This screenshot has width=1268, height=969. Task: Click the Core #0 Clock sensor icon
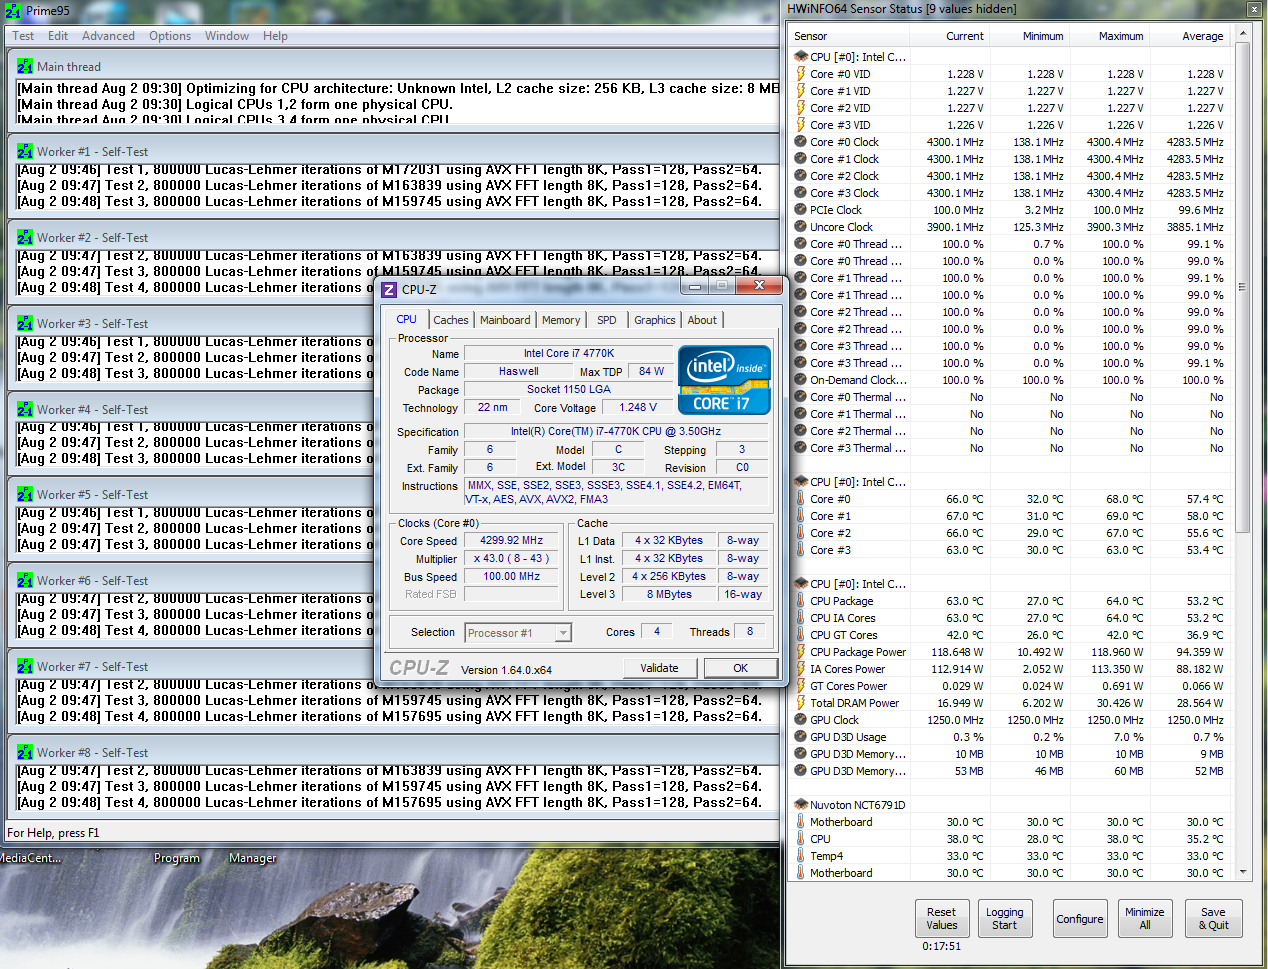click(x=801, y=142)
